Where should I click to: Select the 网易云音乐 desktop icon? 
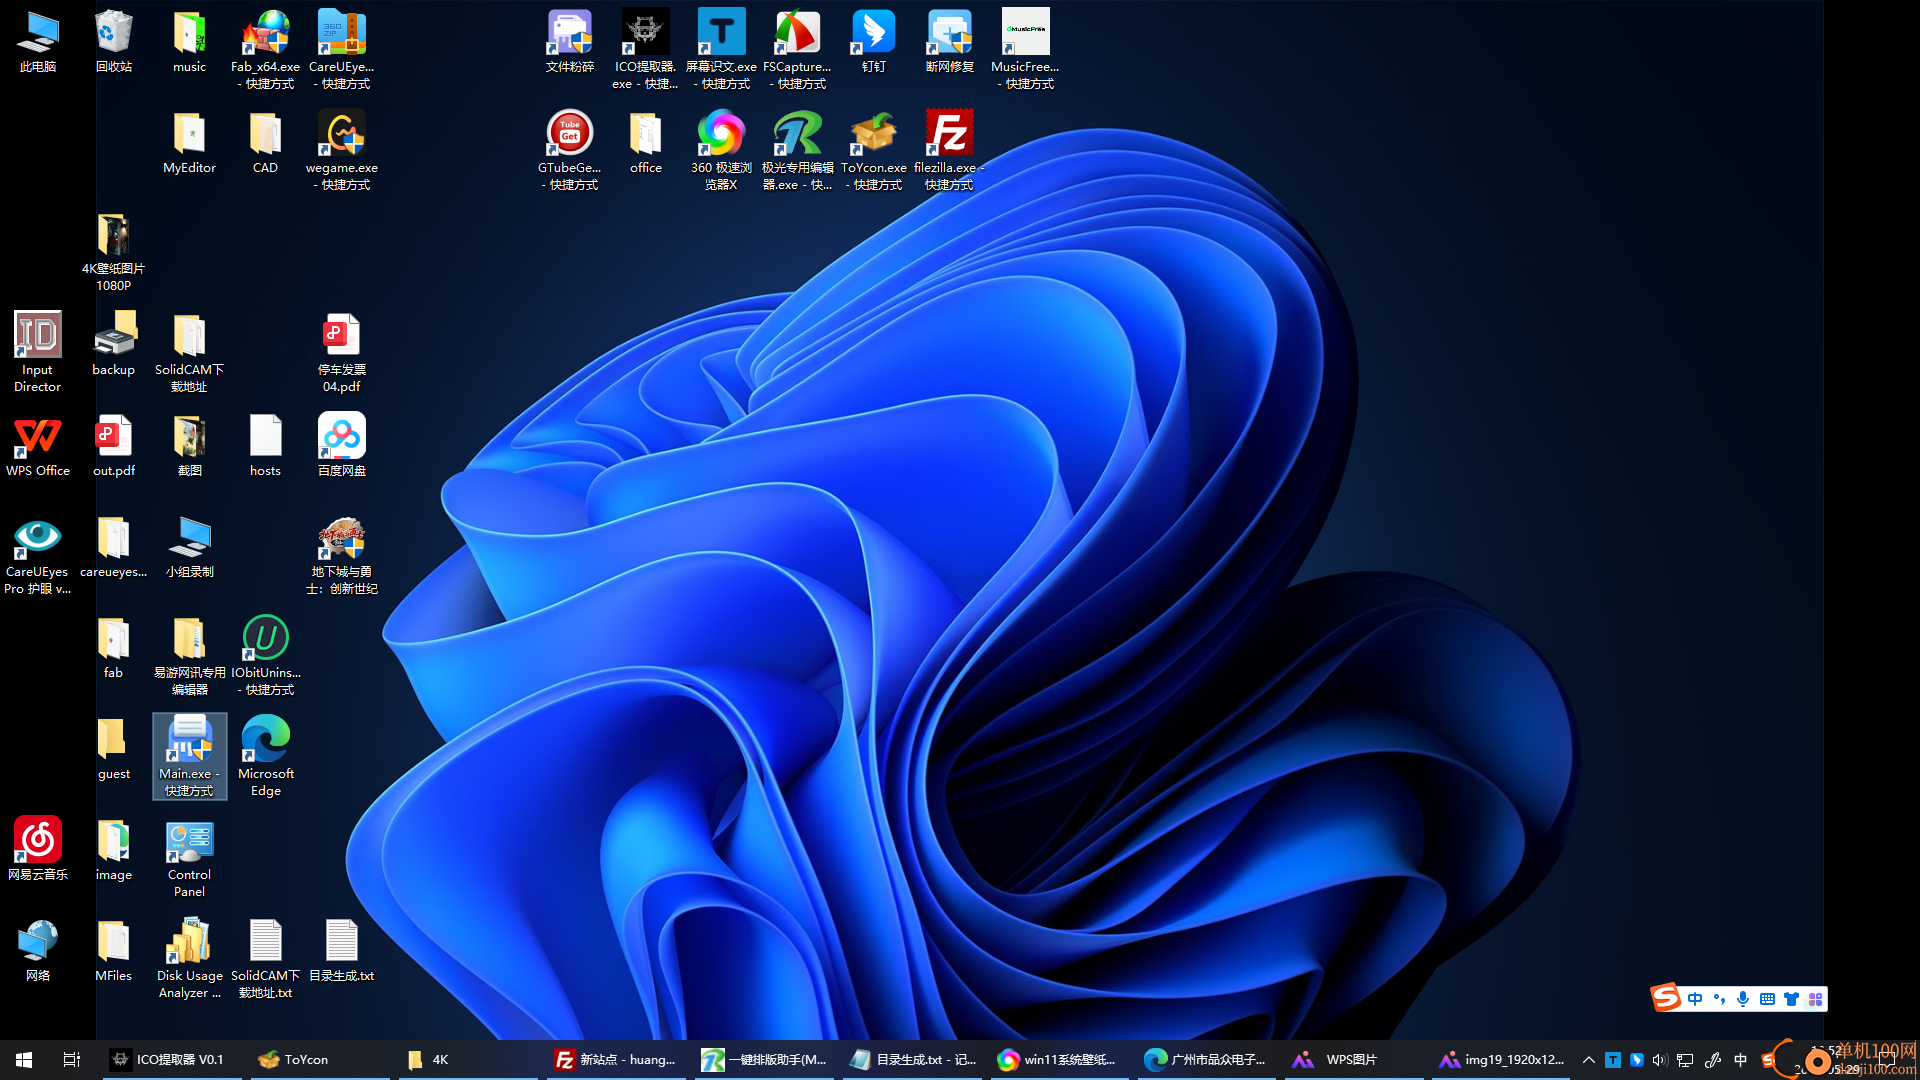(38, 850)
